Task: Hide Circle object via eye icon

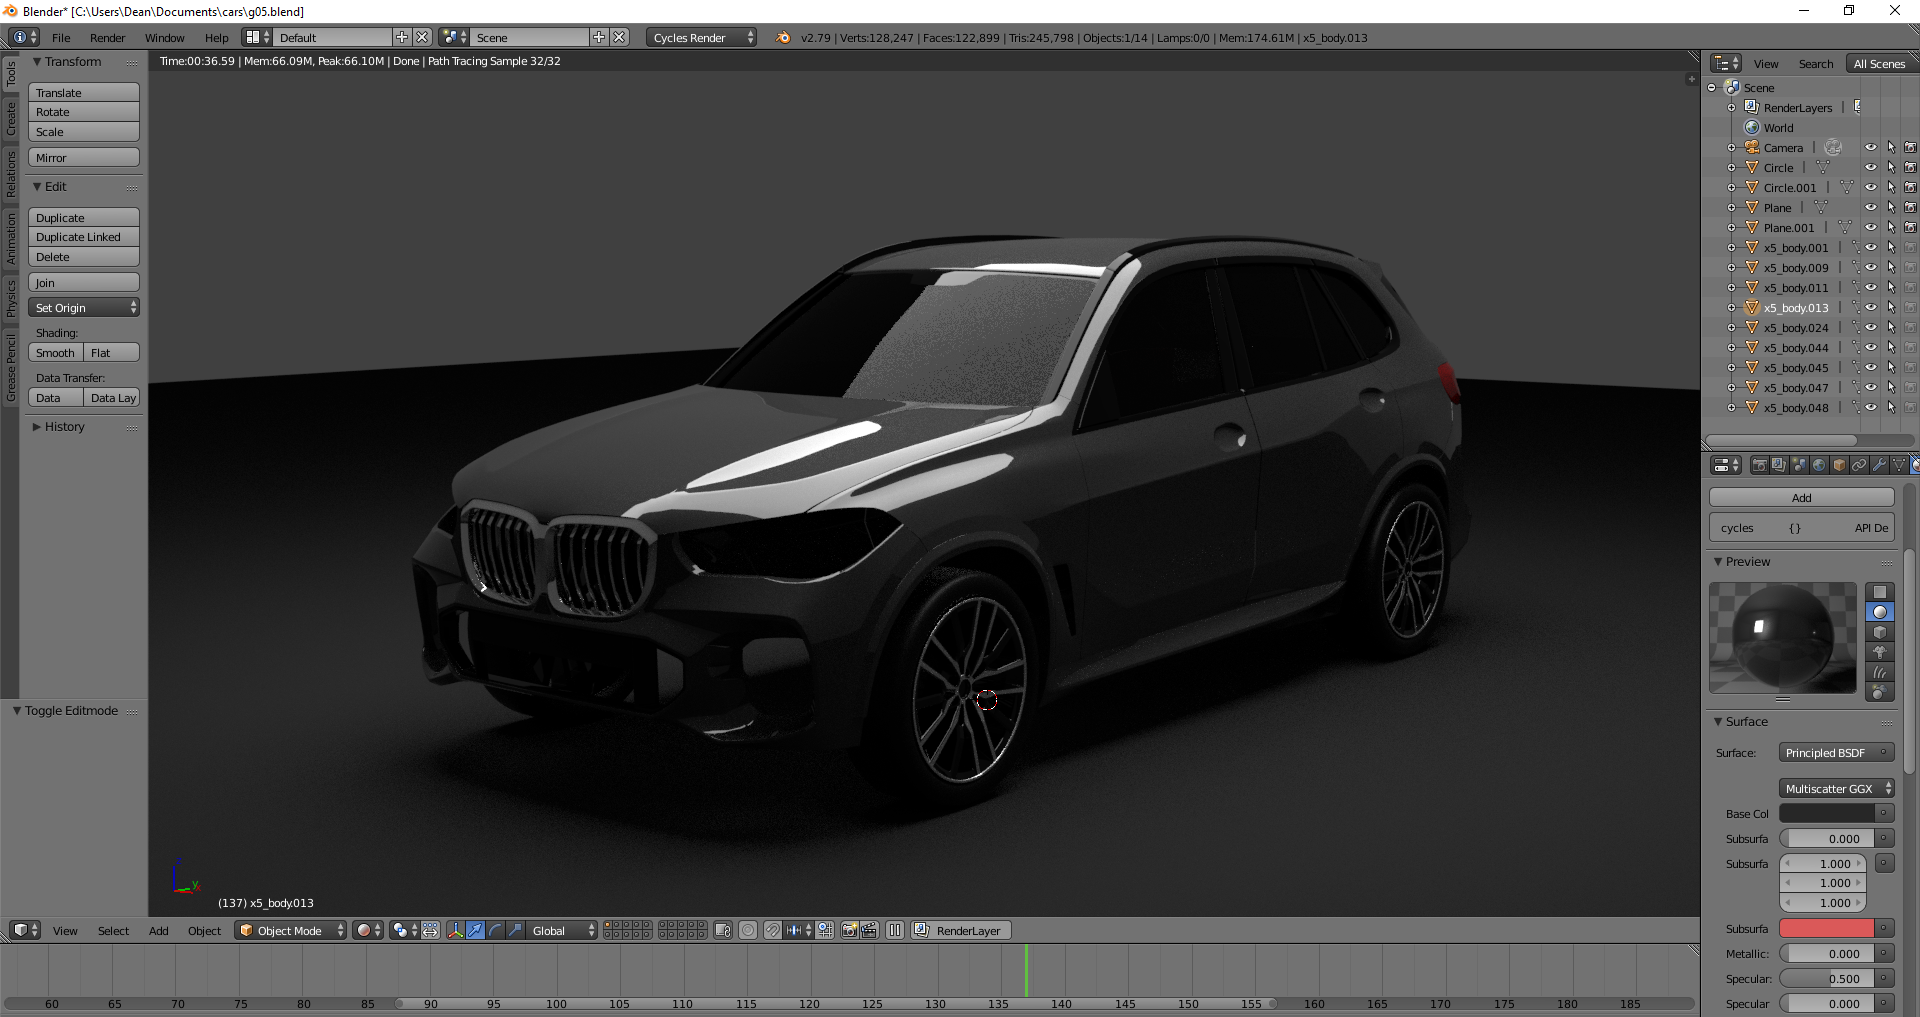Action: pos(1871,167)
